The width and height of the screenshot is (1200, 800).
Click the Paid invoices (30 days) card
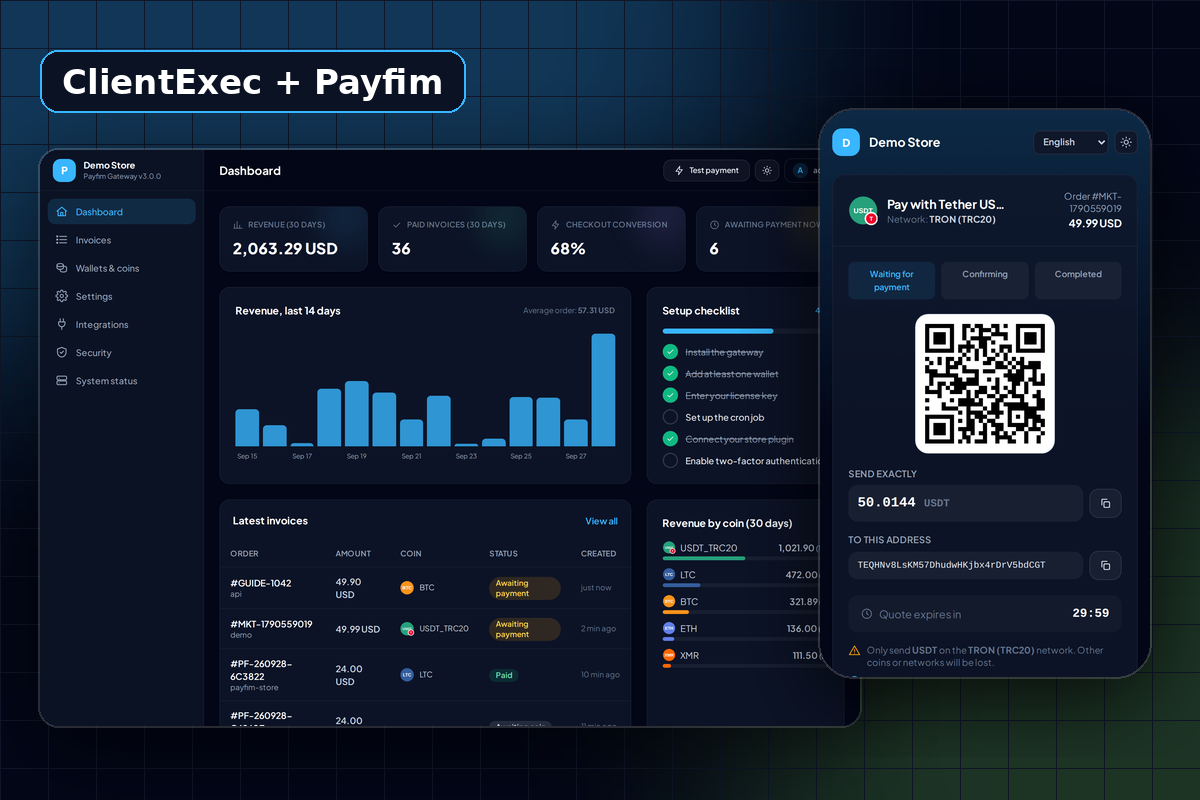pyautogui.click(x=452, y=239)
